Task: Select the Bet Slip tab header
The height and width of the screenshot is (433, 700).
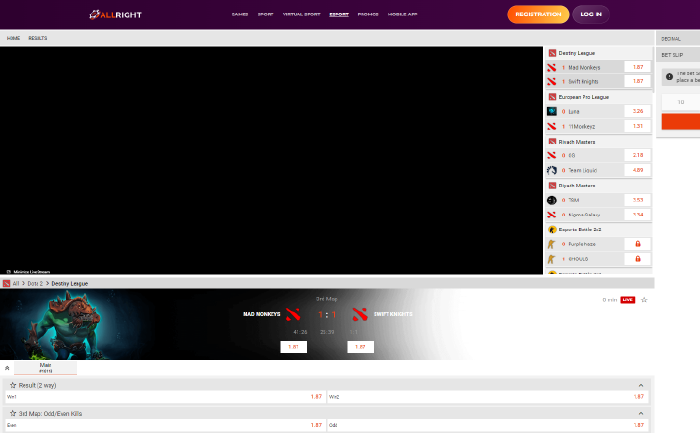Action: pyautogui.click(x=678, y=55)
